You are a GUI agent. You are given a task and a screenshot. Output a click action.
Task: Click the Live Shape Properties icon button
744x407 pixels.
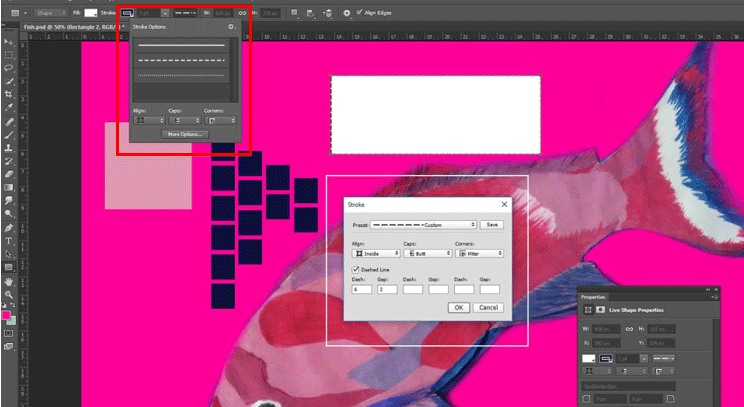[x=588, y=310]
